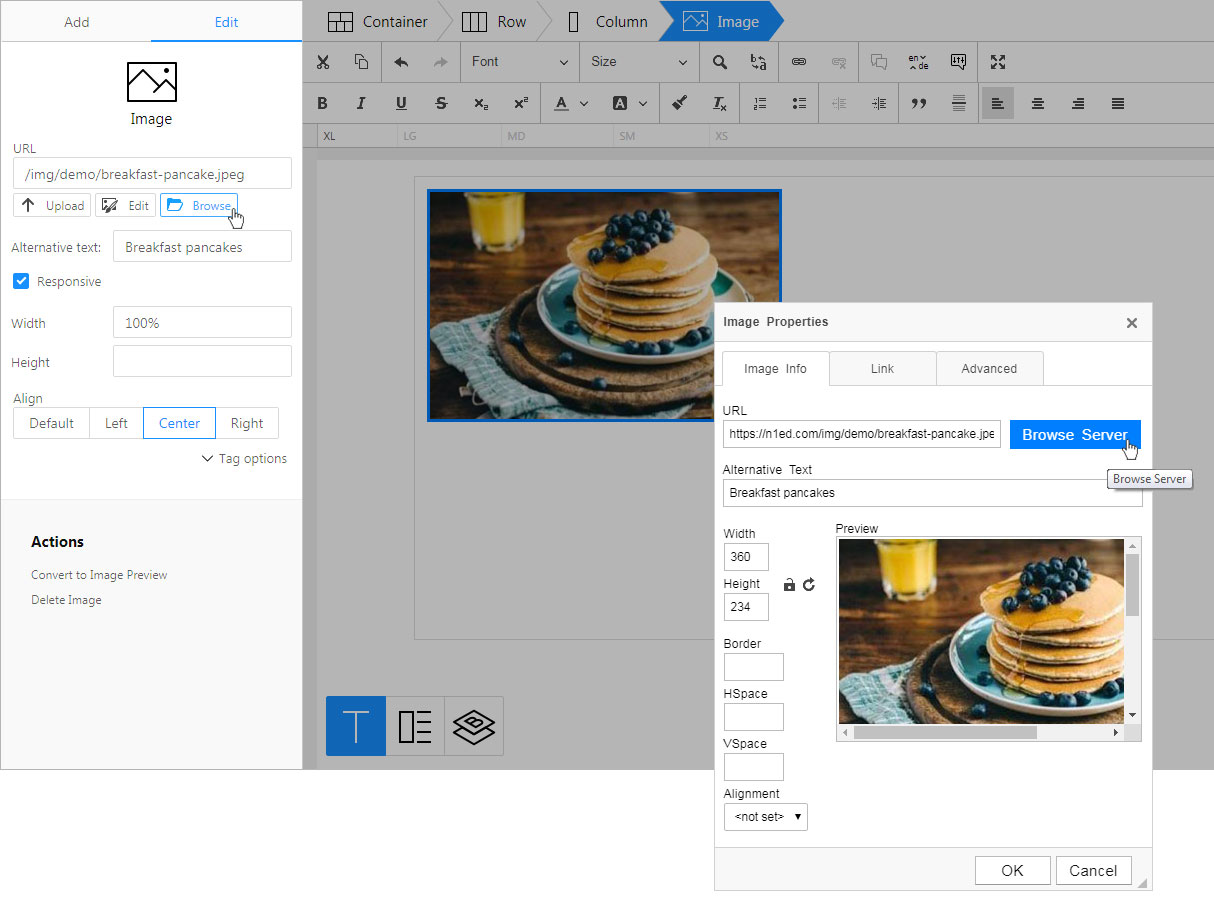Select the Image Info tab
Screen dimensions: 1214x900
(x=775, y=368)
